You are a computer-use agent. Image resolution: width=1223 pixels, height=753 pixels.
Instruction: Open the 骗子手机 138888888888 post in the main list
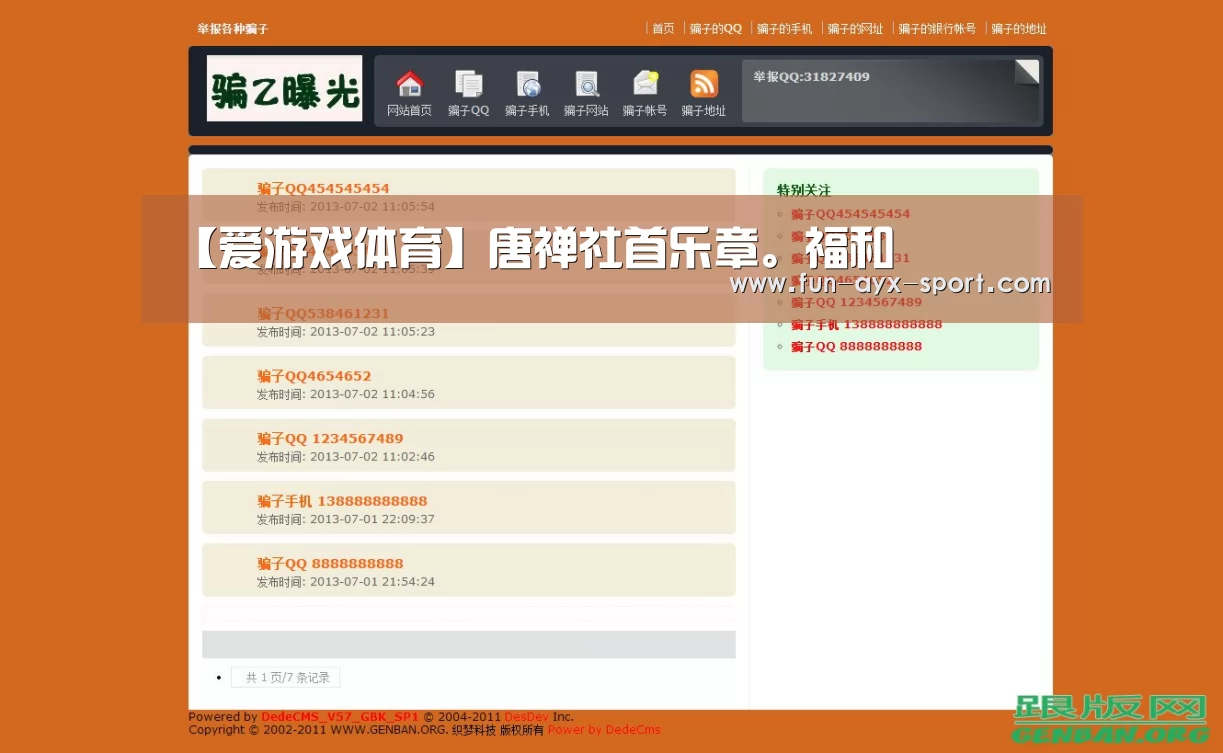tap(342, 501)
